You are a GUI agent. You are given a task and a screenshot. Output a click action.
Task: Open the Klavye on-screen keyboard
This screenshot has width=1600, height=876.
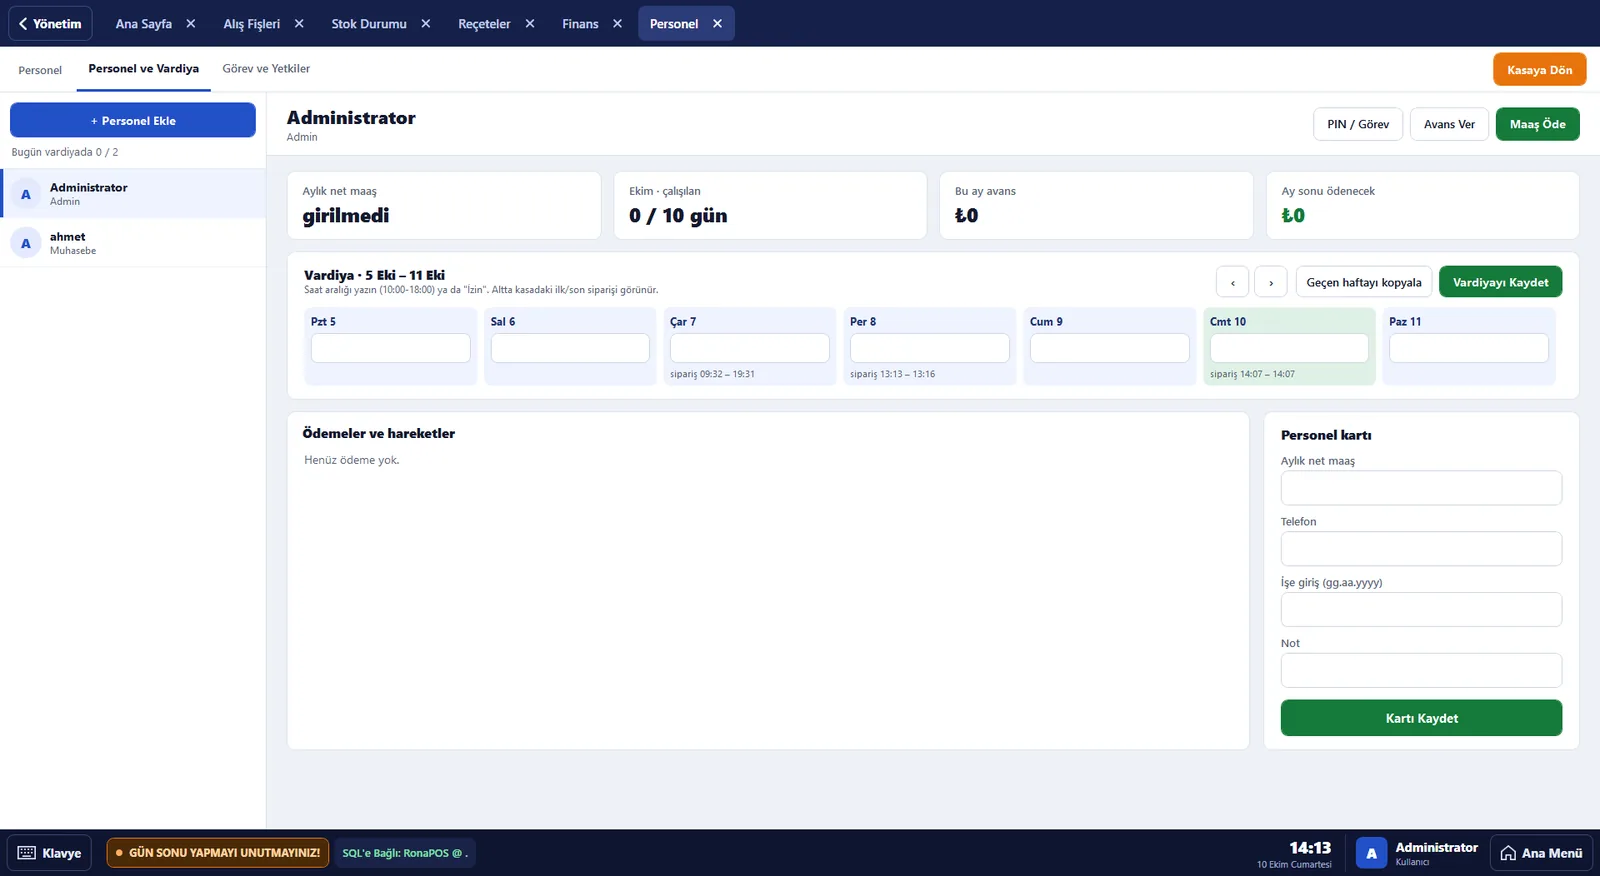coord(50,853)
